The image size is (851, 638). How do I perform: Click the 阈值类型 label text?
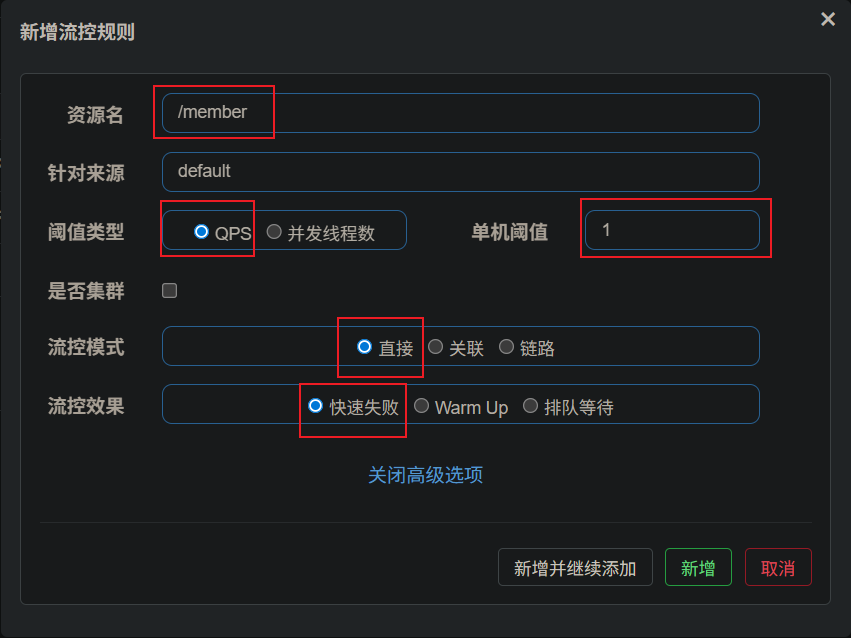pyautogui.click(x=86, y=232)
